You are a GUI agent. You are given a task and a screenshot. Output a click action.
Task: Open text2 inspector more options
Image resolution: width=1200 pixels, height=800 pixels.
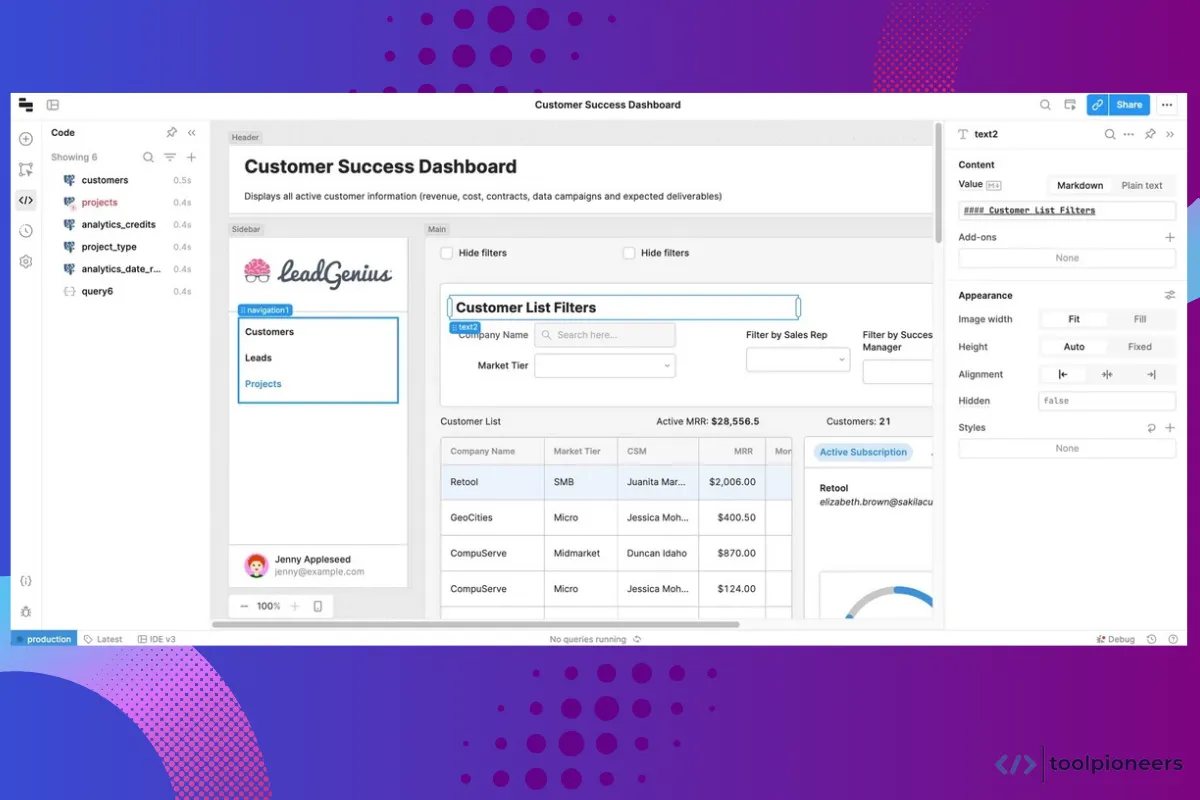[x=1129, y=134]
